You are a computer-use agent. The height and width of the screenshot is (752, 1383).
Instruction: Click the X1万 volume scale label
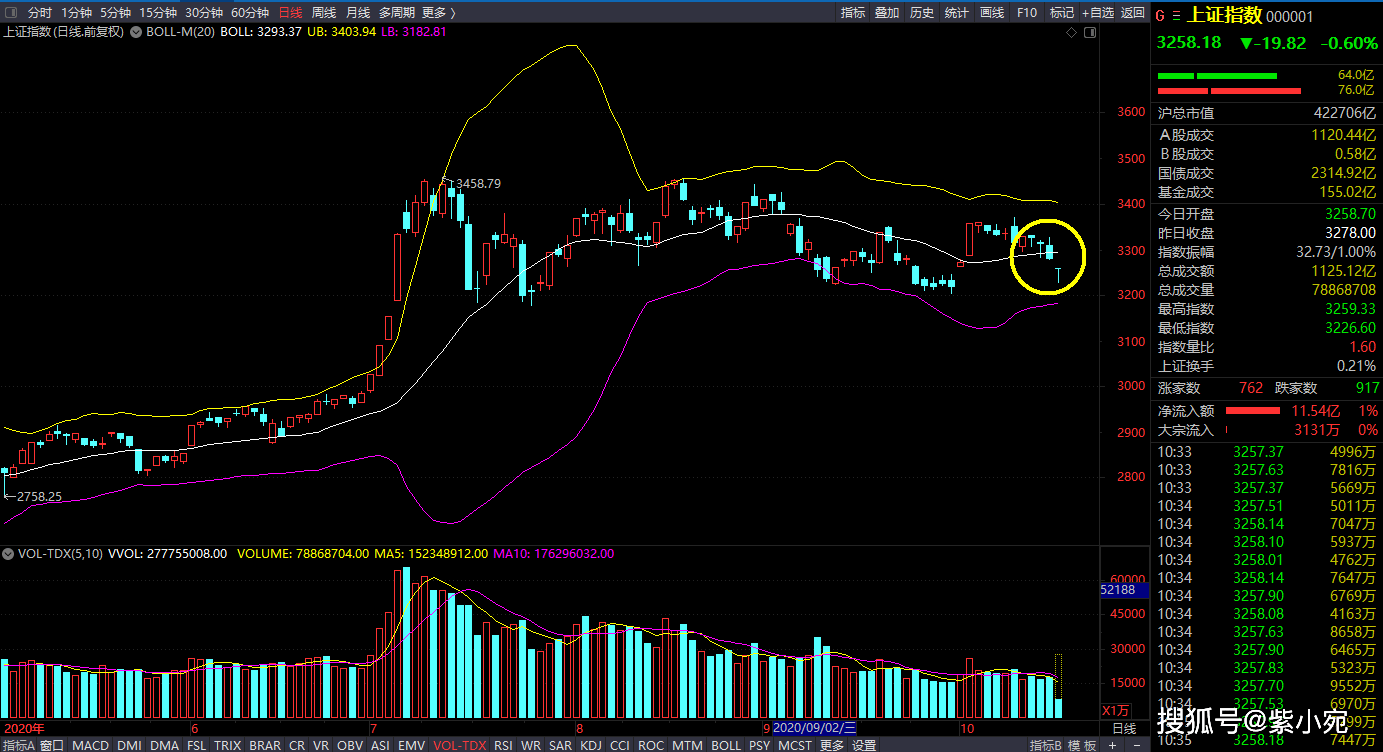click(1115, 710)
